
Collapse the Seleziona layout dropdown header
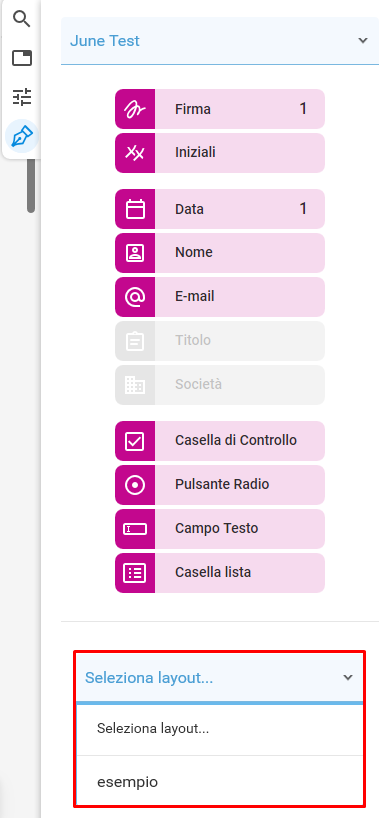220,677
